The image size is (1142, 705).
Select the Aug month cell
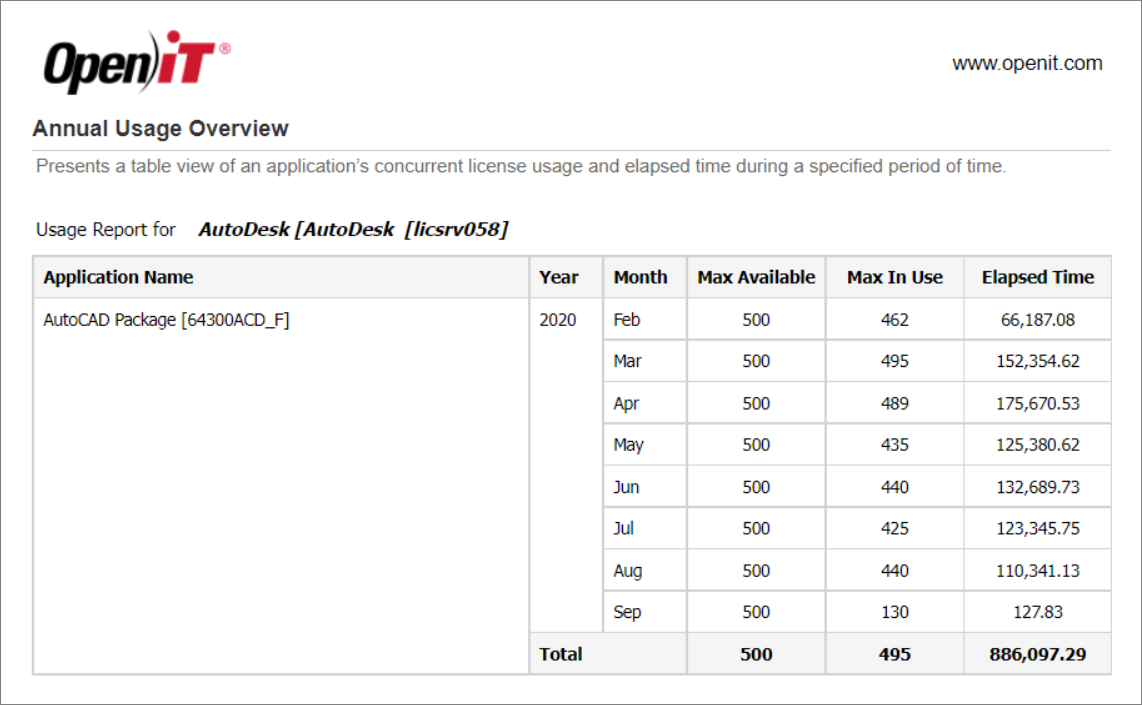(645, 570)
